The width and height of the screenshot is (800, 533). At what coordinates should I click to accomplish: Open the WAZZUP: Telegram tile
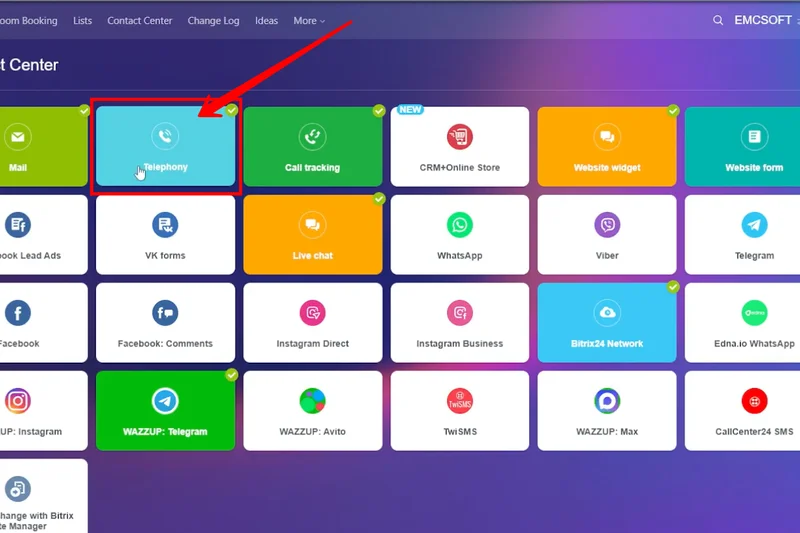point(165,411)
